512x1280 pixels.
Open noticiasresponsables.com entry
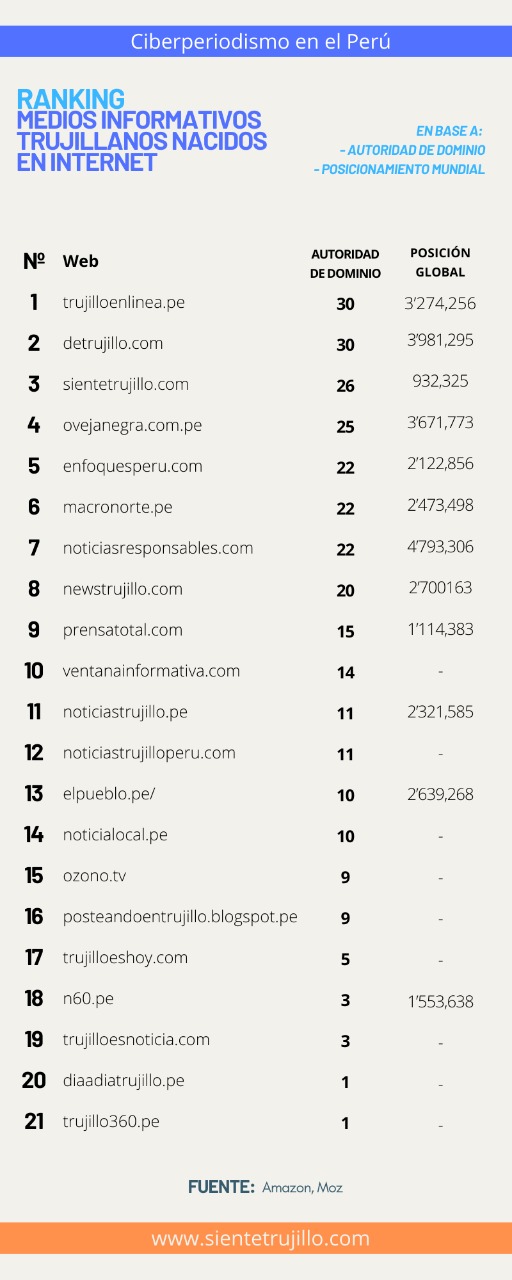[158, 548]
